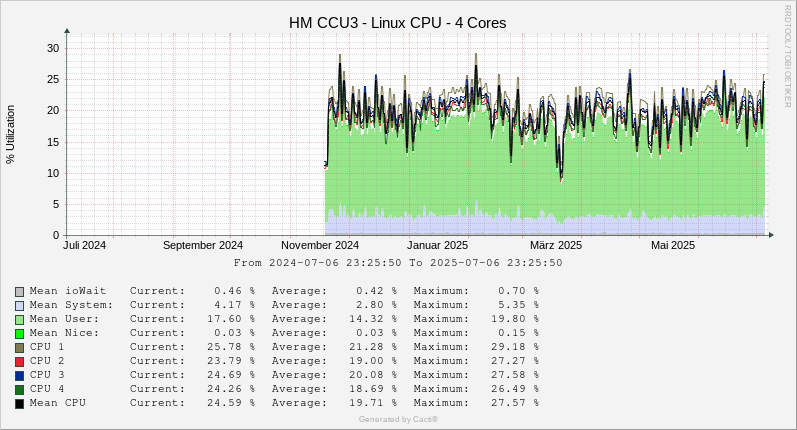Click CPU 3 average value 20.08 %
The height and width of the screenshot is (430, 797).
(x=373, y=375)
